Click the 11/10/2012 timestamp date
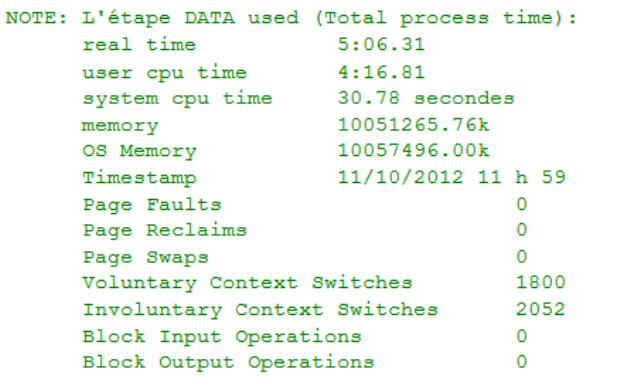 coord(401,177)
